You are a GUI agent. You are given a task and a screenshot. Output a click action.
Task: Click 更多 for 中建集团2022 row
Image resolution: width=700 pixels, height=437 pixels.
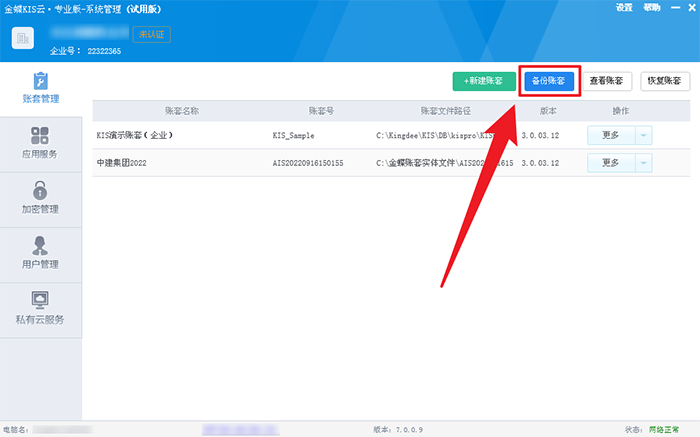point(610,163)
